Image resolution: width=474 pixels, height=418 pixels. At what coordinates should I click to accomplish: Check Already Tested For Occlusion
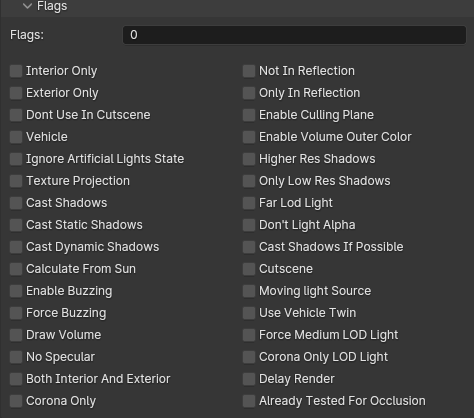point(249,401)
